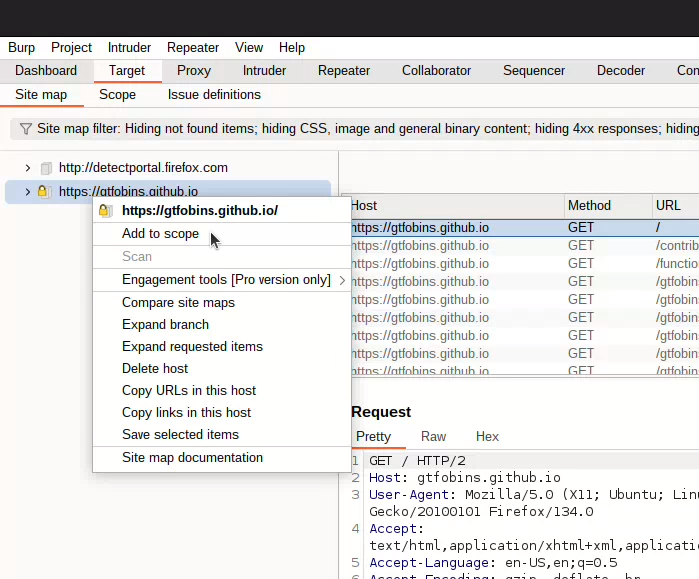Choose Copy URLs in this host
Screen dimensions: 699x579
coord(222,391)
